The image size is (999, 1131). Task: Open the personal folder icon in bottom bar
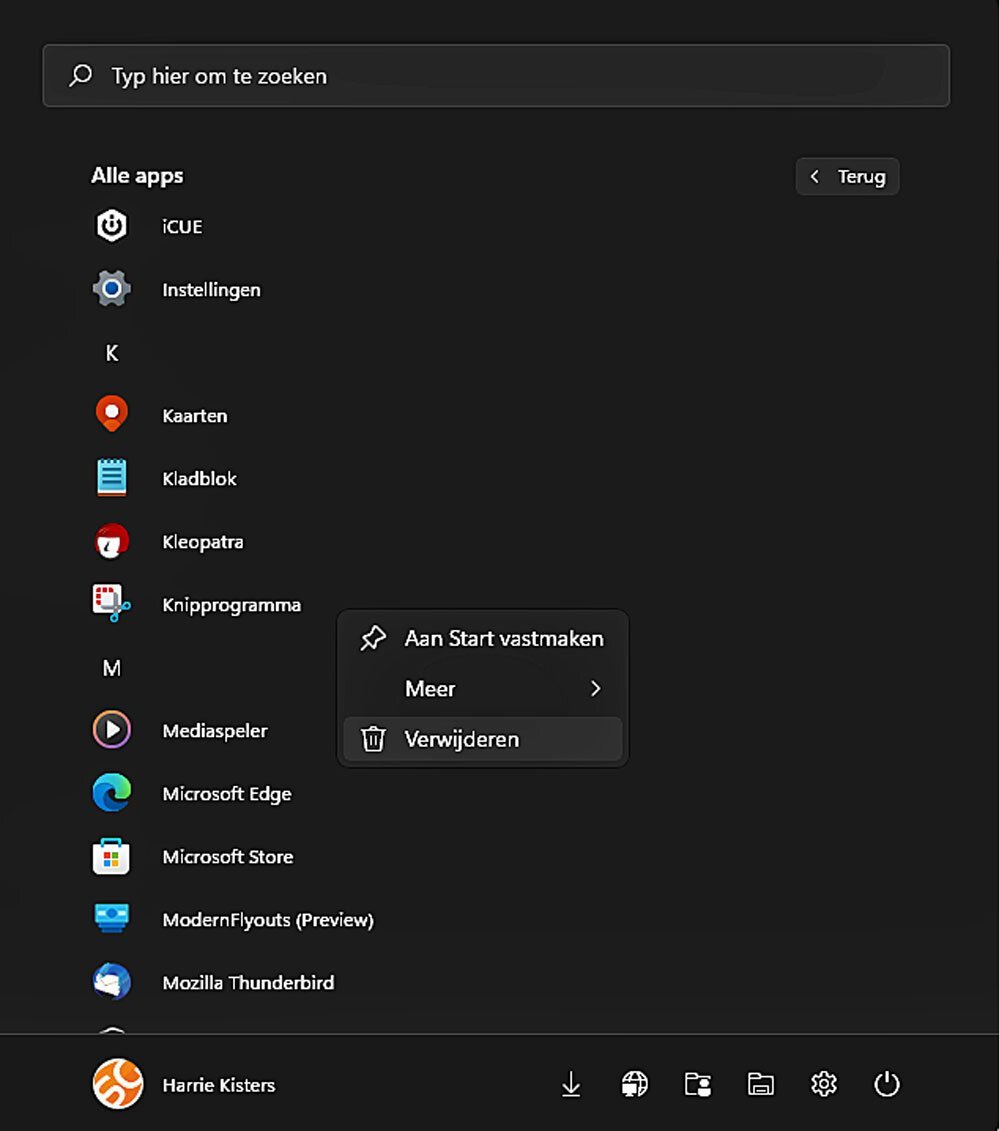pyautogui.click(x=697, y=1084)
